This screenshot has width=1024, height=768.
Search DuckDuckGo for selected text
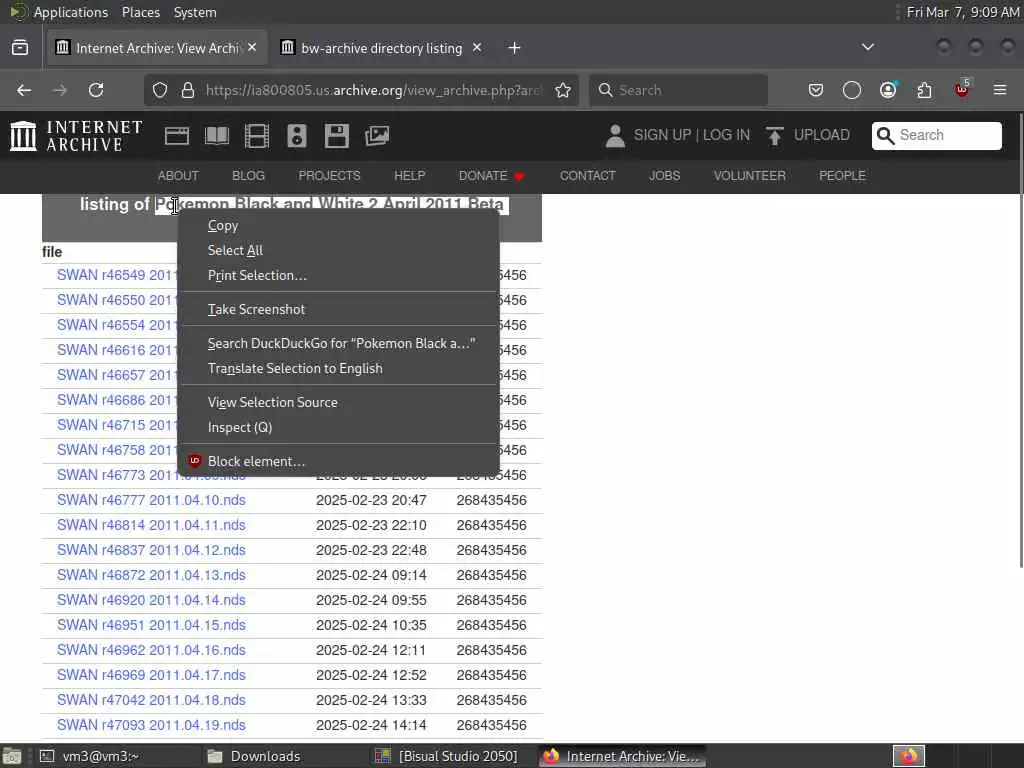[338, 343]
